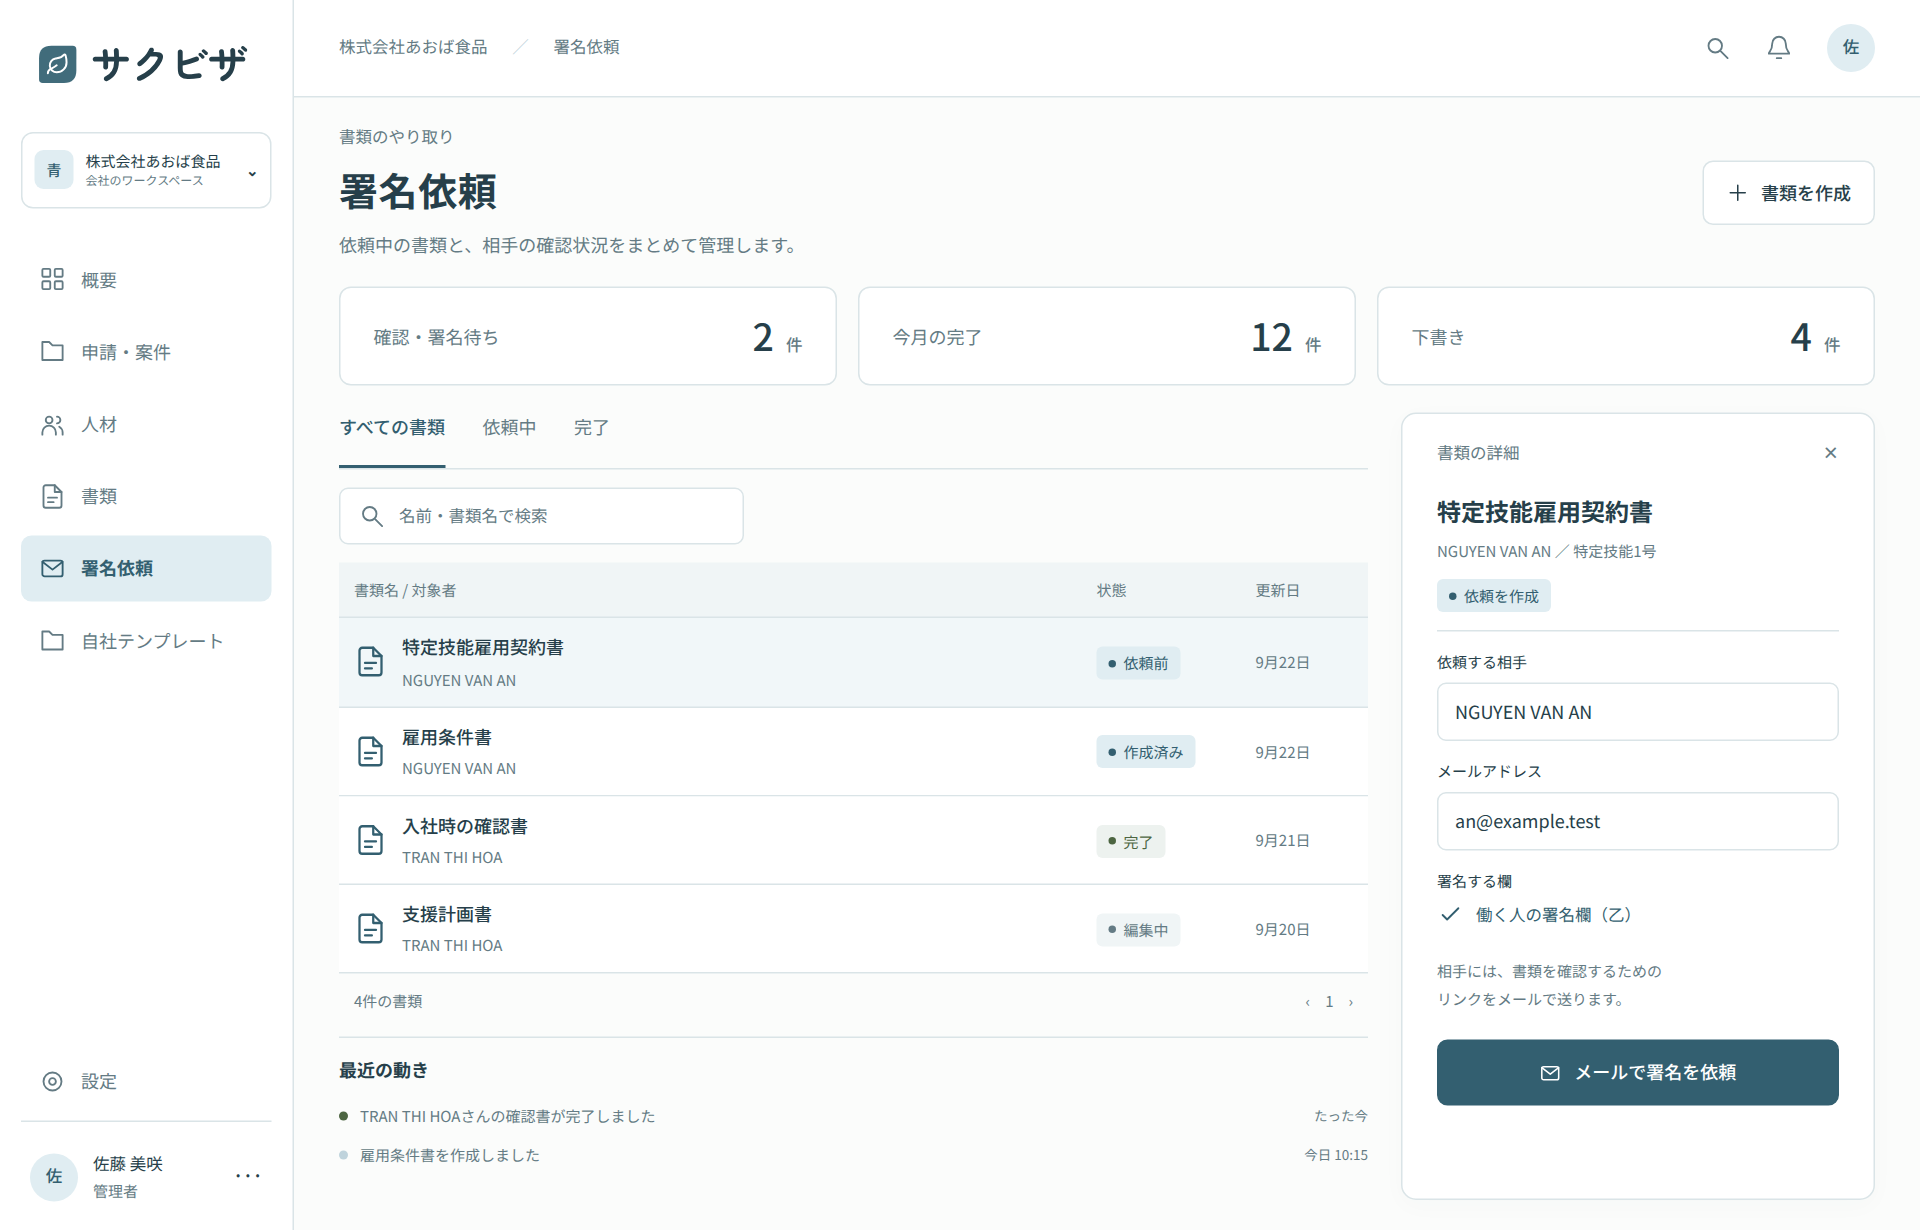Focus the 依頼する相手 name field

point(1637,712)
